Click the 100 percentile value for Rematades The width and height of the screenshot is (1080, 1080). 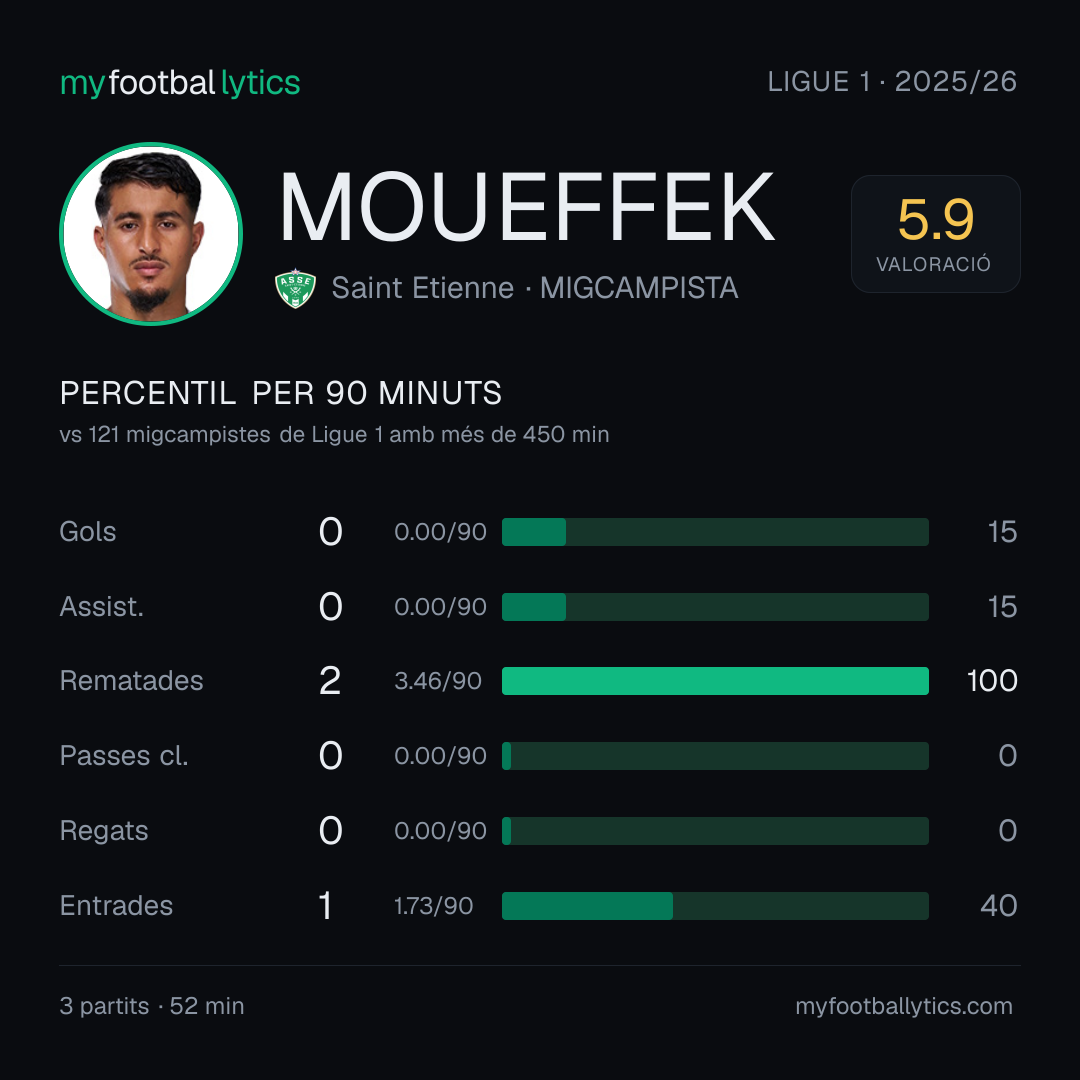[992, 681]
